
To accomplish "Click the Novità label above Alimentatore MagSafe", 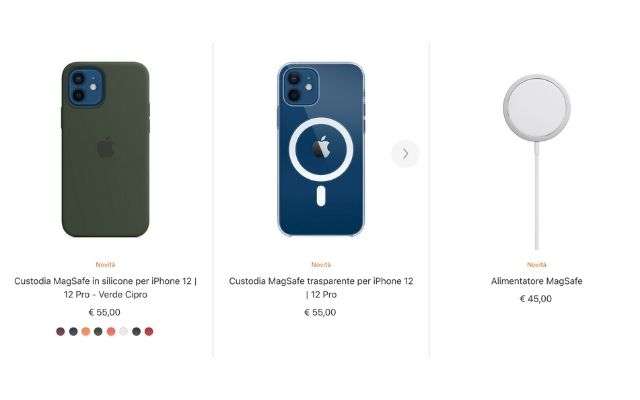I will (537, 264).
